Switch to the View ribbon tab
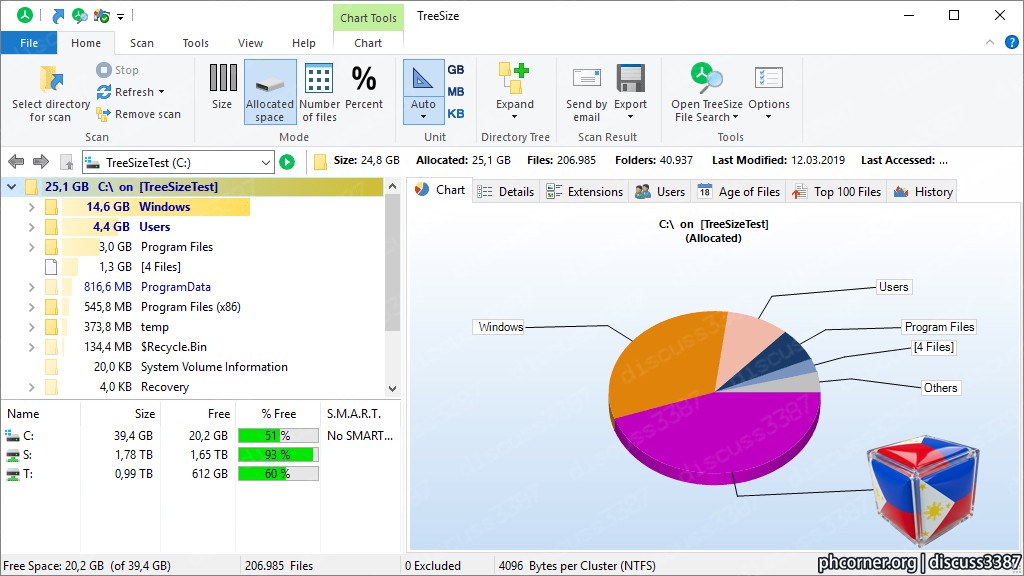 (250, 43)
